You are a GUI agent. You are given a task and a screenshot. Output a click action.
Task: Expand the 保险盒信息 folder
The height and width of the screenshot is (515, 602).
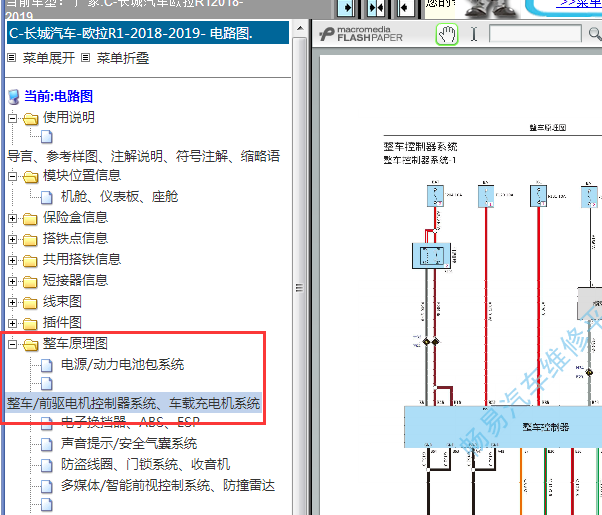point(12,218)
